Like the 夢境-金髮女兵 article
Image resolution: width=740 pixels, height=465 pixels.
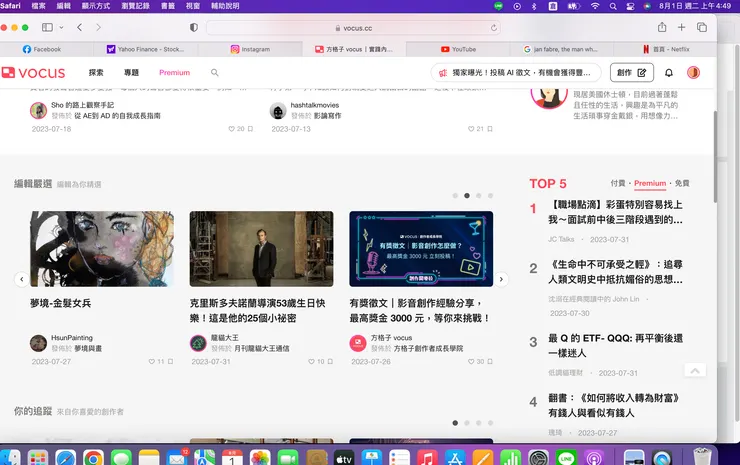(151, 362)
